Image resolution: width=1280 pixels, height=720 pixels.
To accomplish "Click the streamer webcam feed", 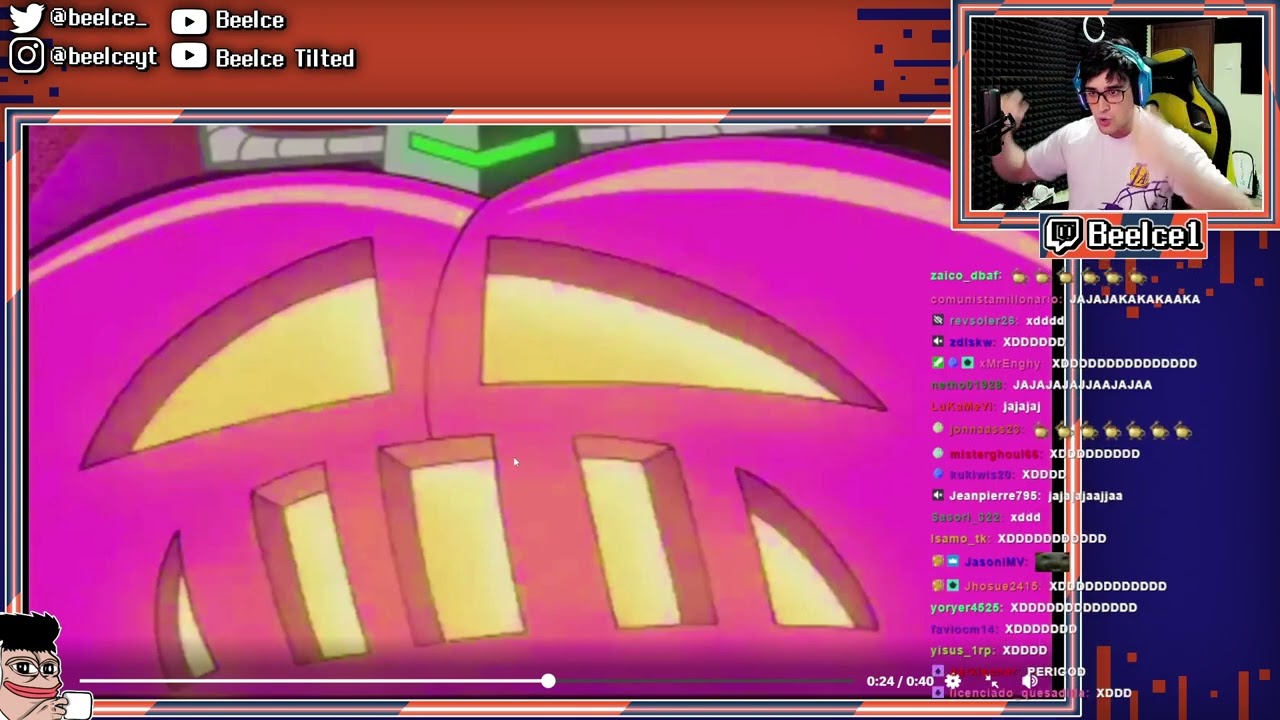I will click(1116, 113).
